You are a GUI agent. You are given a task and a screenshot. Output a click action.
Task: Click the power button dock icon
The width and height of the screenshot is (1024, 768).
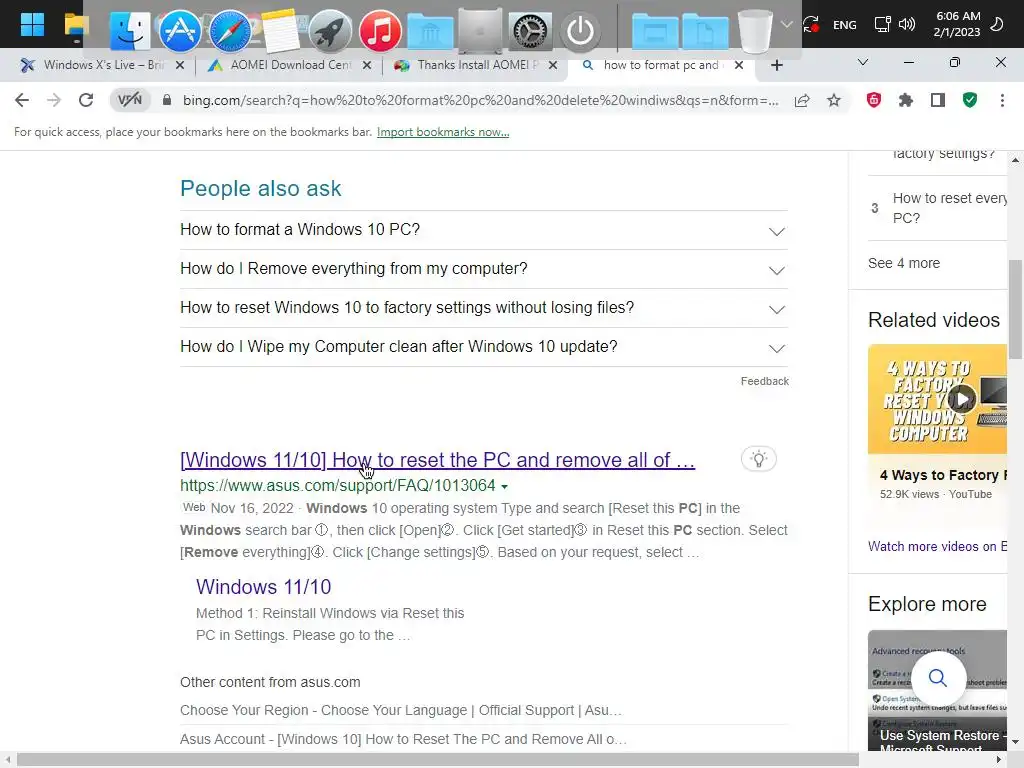point(580,31)
